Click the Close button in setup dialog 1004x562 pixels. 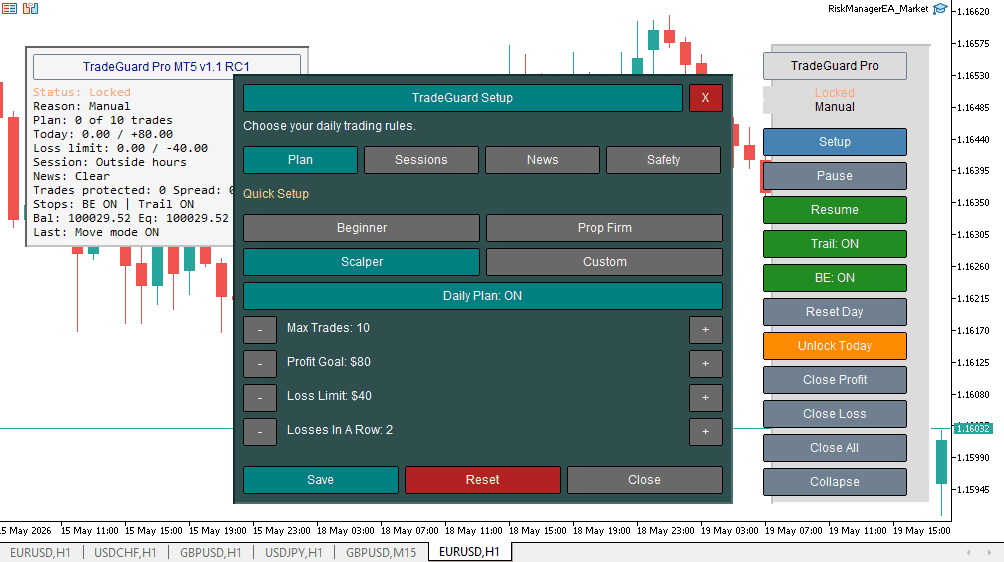click(x=645, y=480)
